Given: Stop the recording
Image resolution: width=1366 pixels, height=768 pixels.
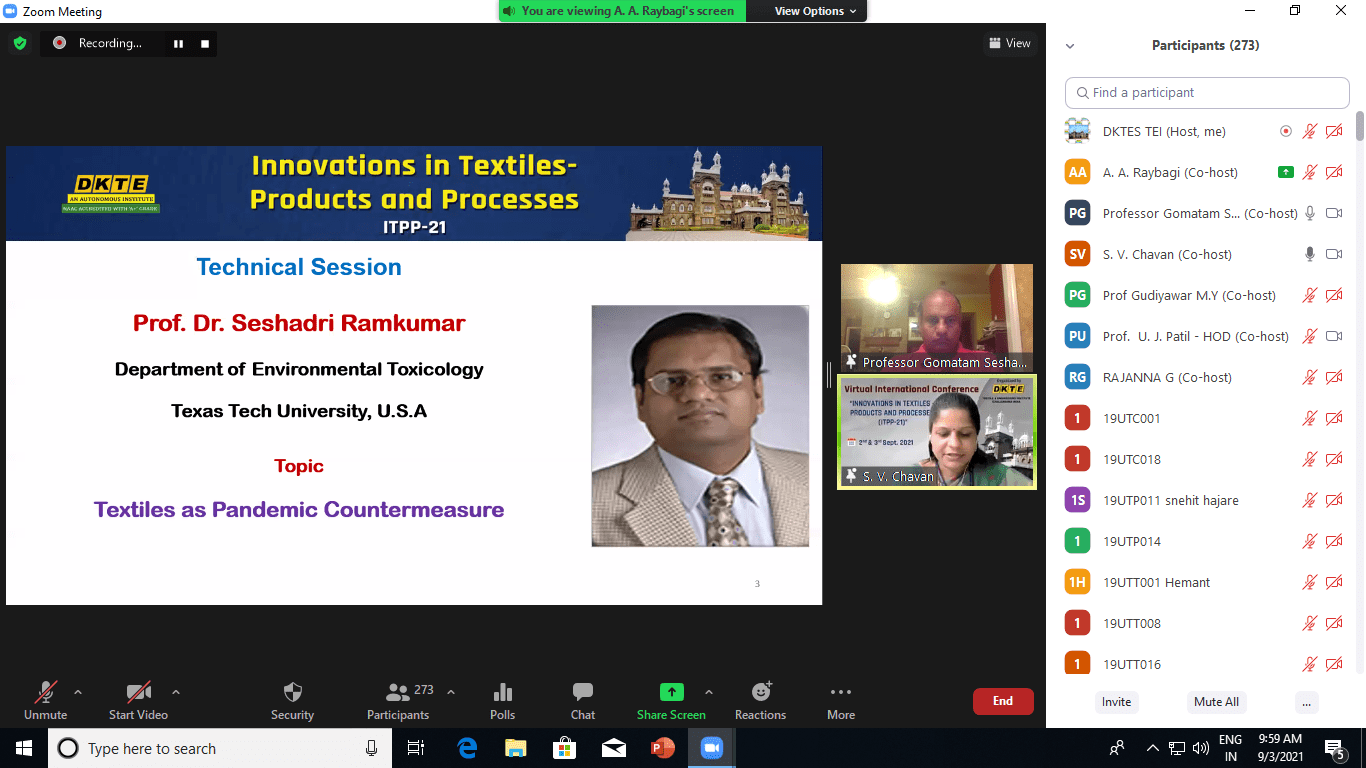Looking at the screenshot, I should click(x=205, y=43).
